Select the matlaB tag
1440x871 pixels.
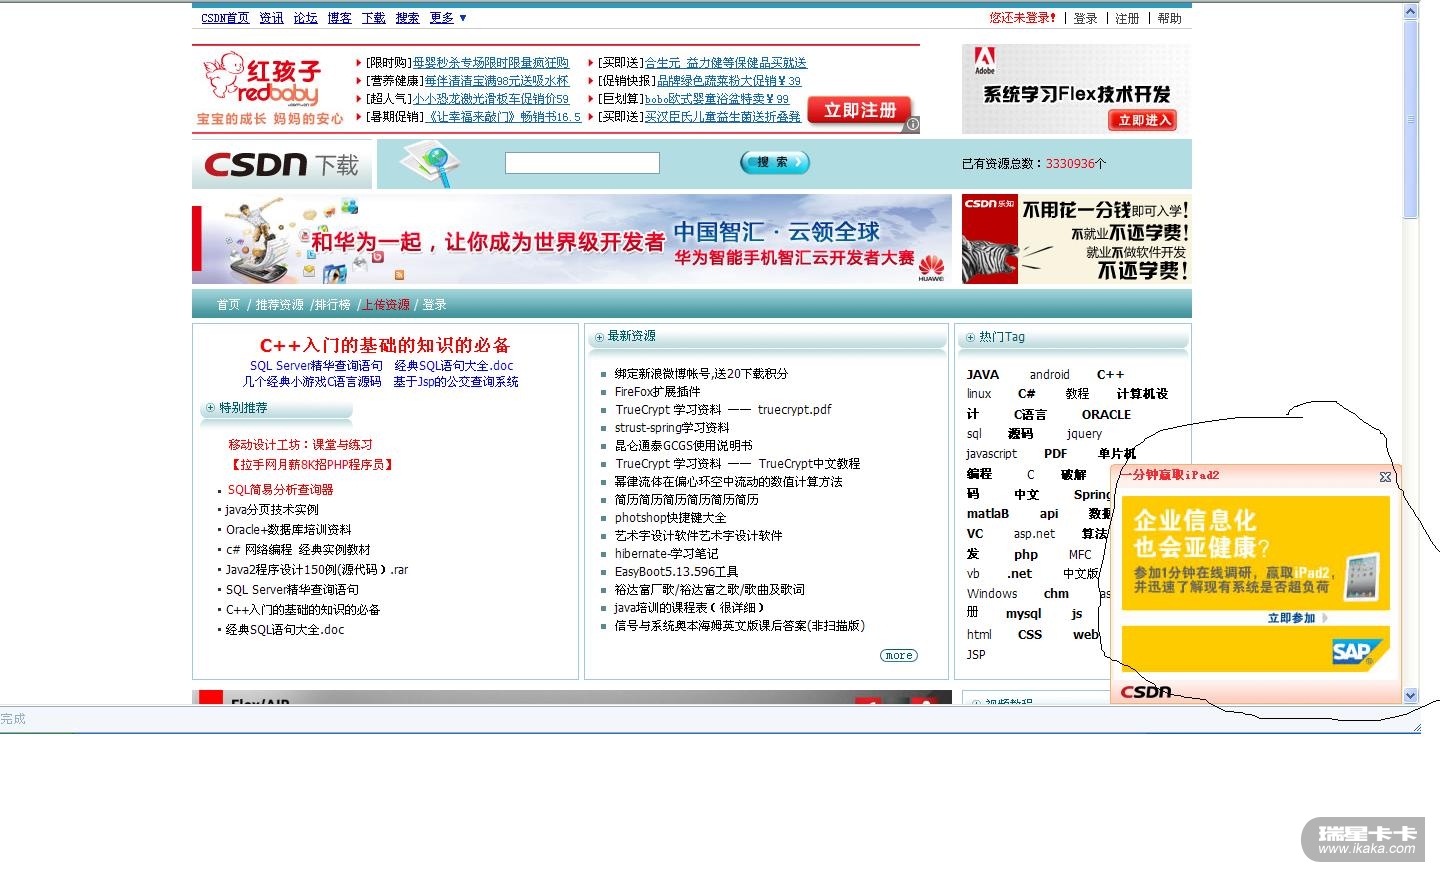coord(988,514)
